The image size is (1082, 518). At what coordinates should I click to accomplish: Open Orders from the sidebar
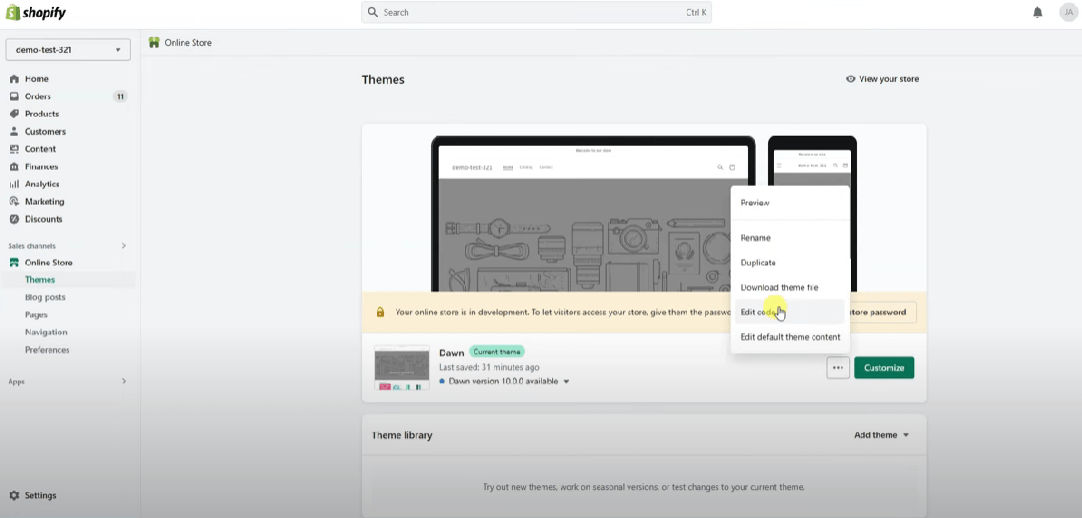(38, 97)
